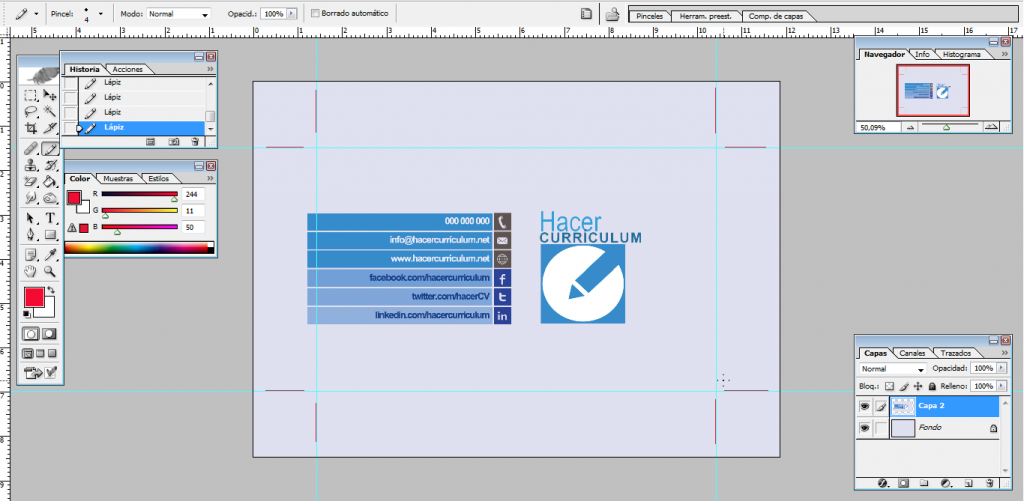The height and width of the screenshot is (501, 1024).
Task: Open the Historia panel flyout menu
Action: point(210,69)
